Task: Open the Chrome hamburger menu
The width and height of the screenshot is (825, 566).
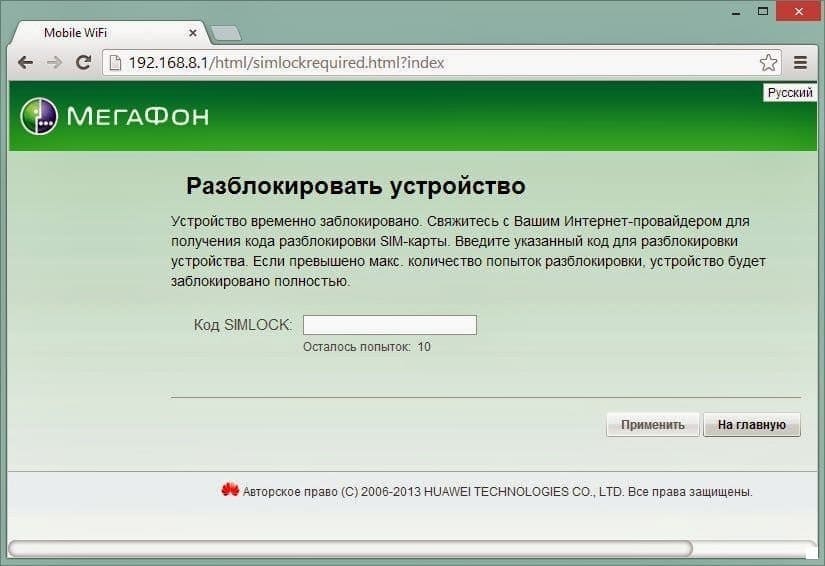Action: click(x=800, y=63)
